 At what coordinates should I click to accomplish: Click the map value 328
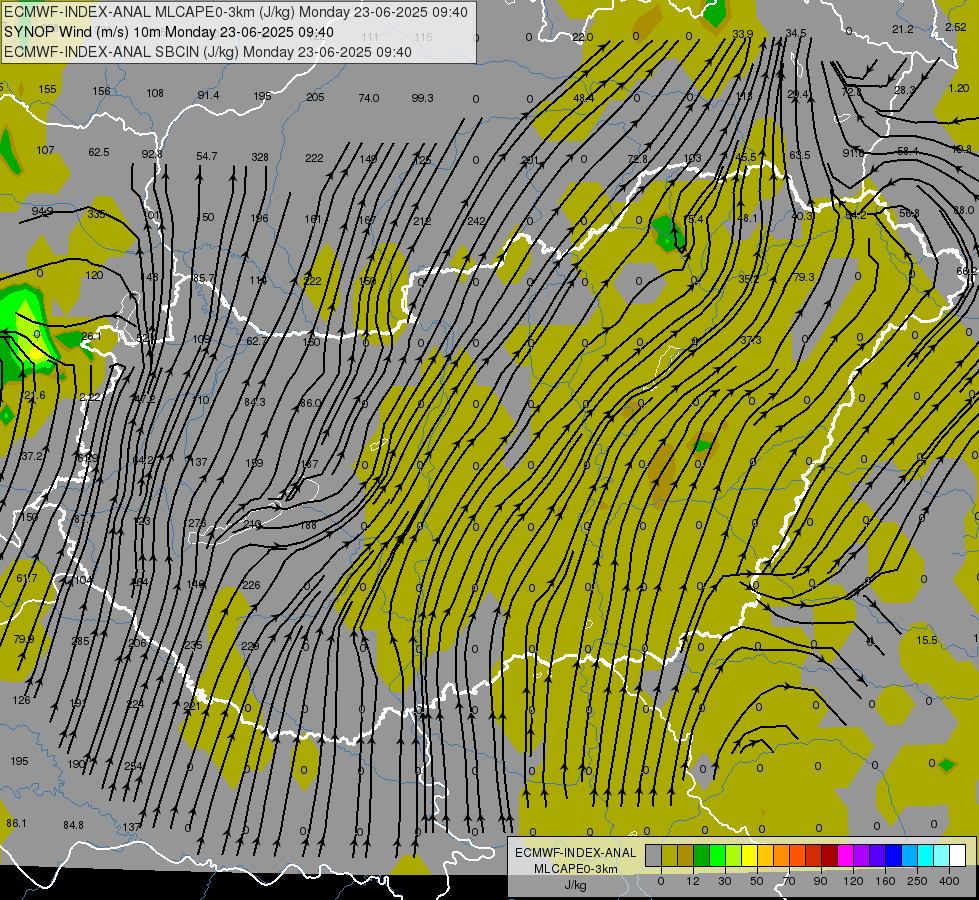260,157
